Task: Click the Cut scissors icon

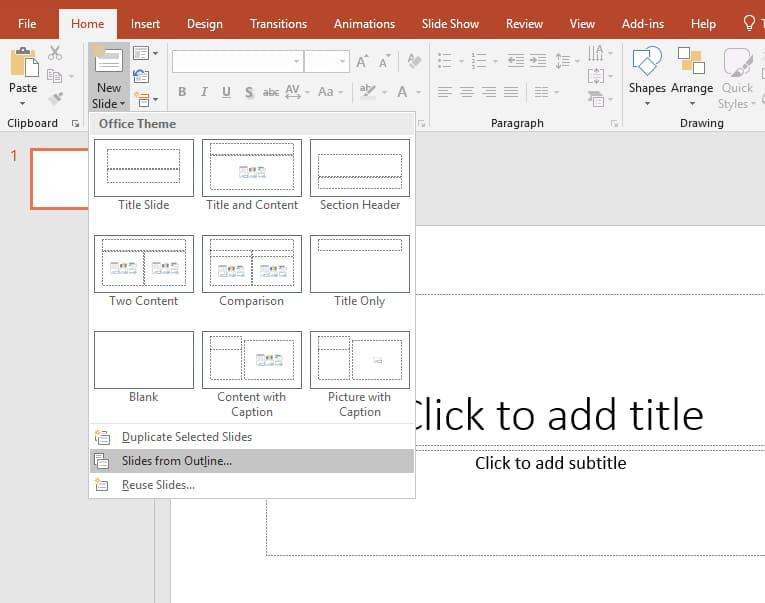Action: (55, 53)
